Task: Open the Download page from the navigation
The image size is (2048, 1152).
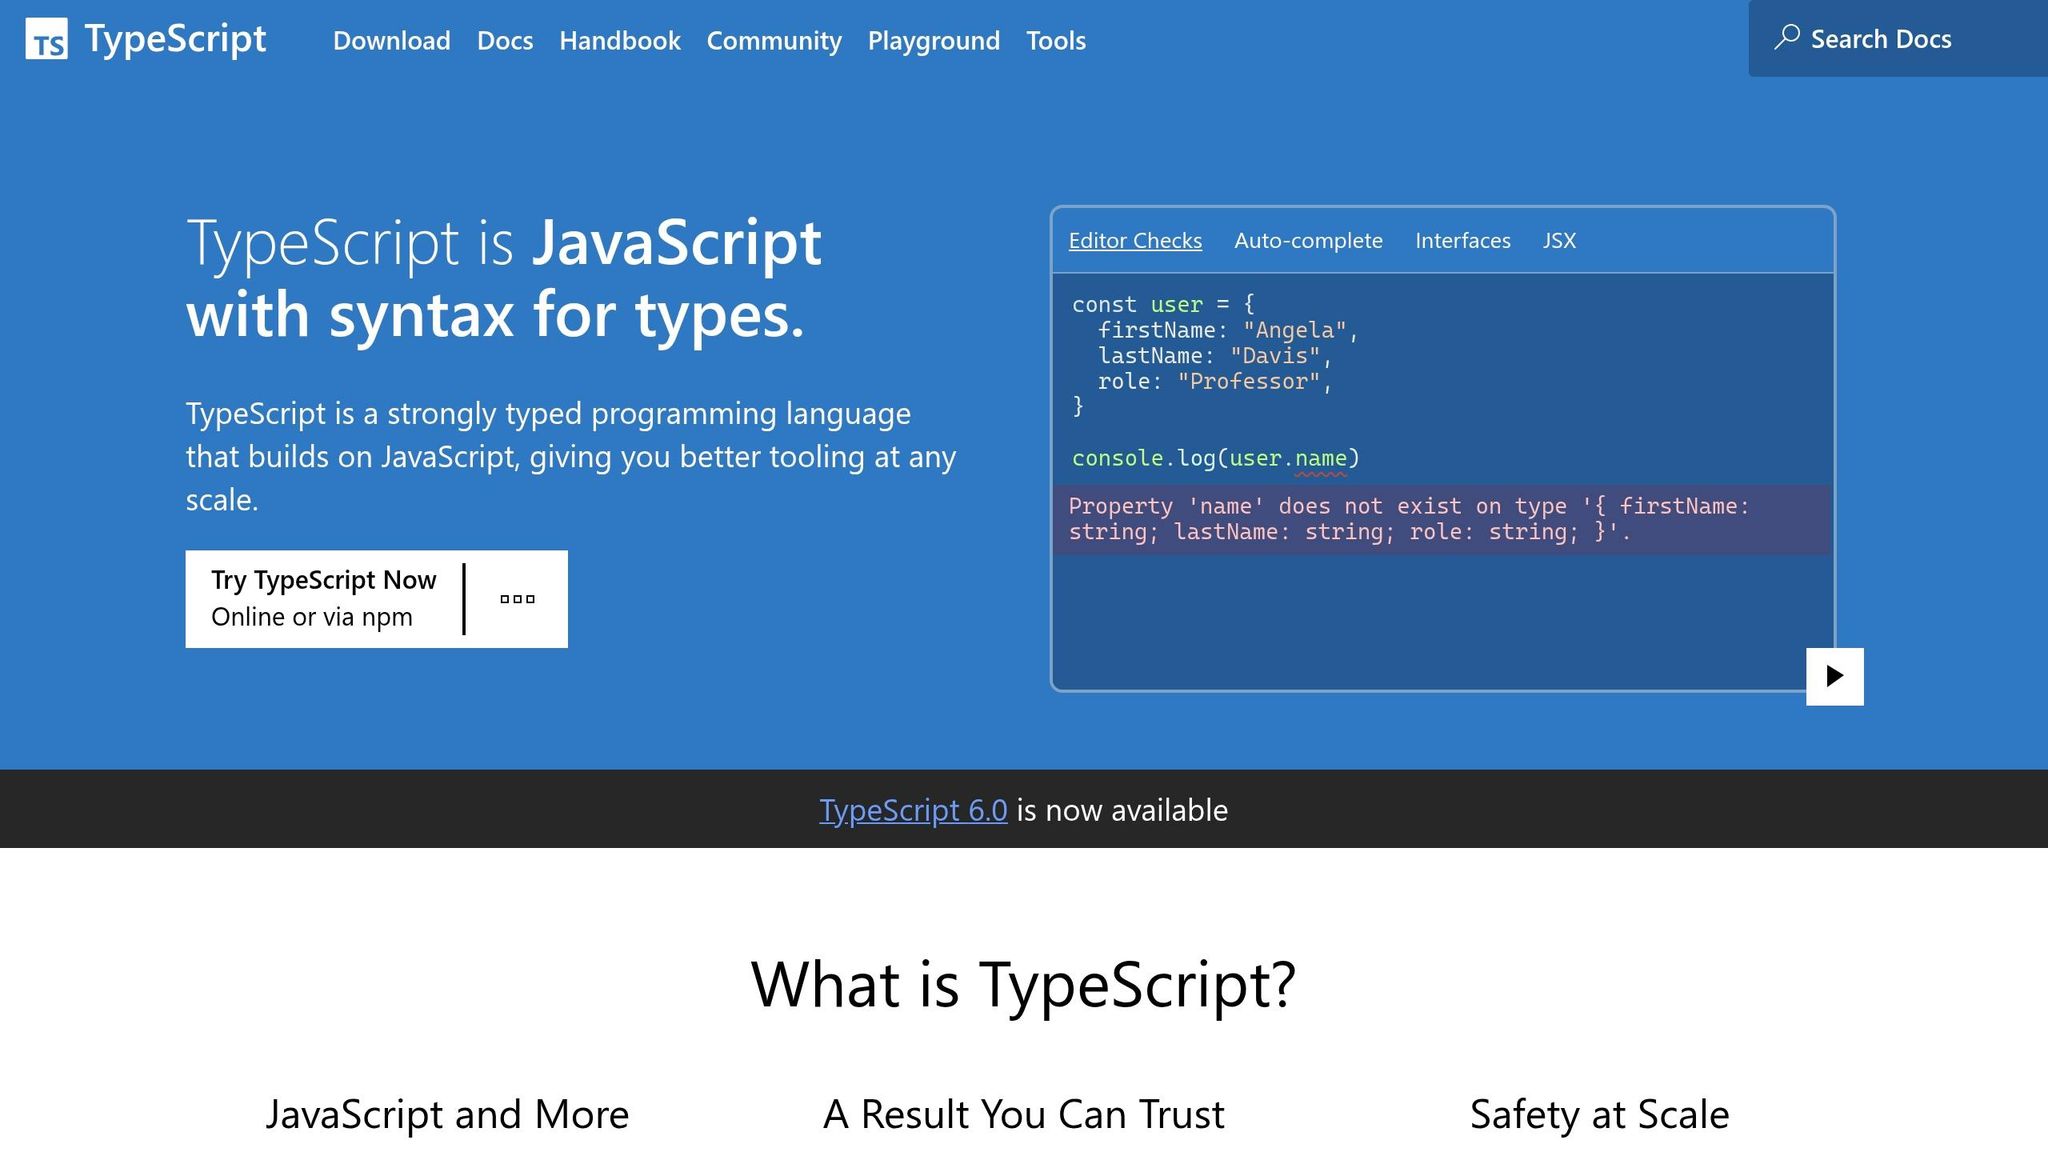Action: 391,41
